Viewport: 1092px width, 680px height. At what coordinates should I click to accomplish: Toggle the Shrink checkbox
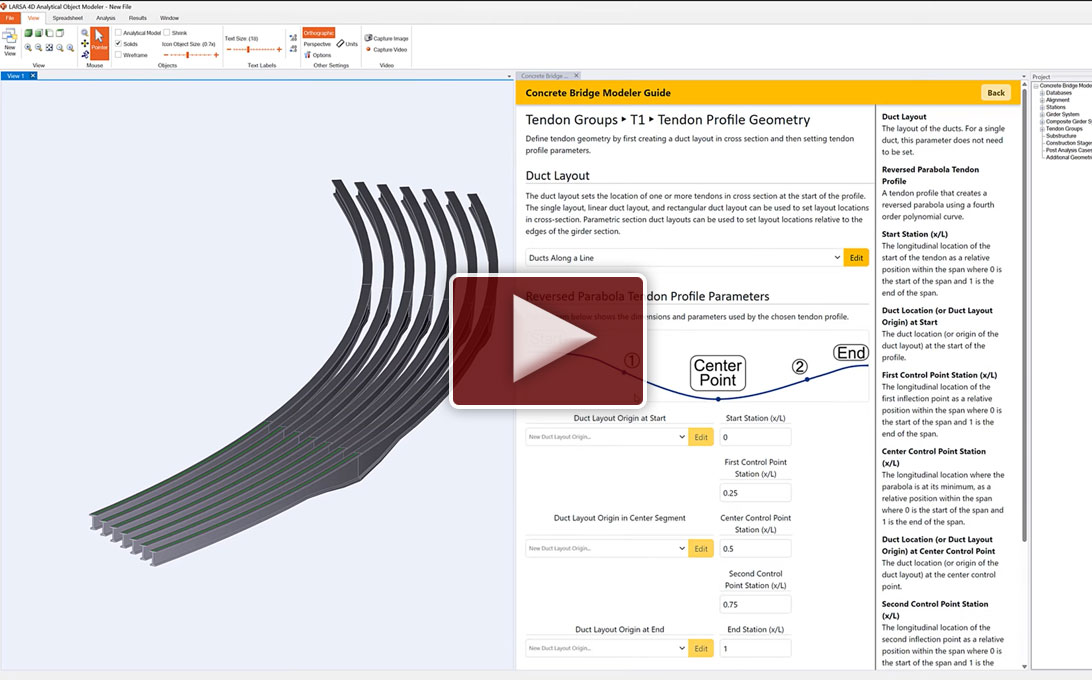167,33
